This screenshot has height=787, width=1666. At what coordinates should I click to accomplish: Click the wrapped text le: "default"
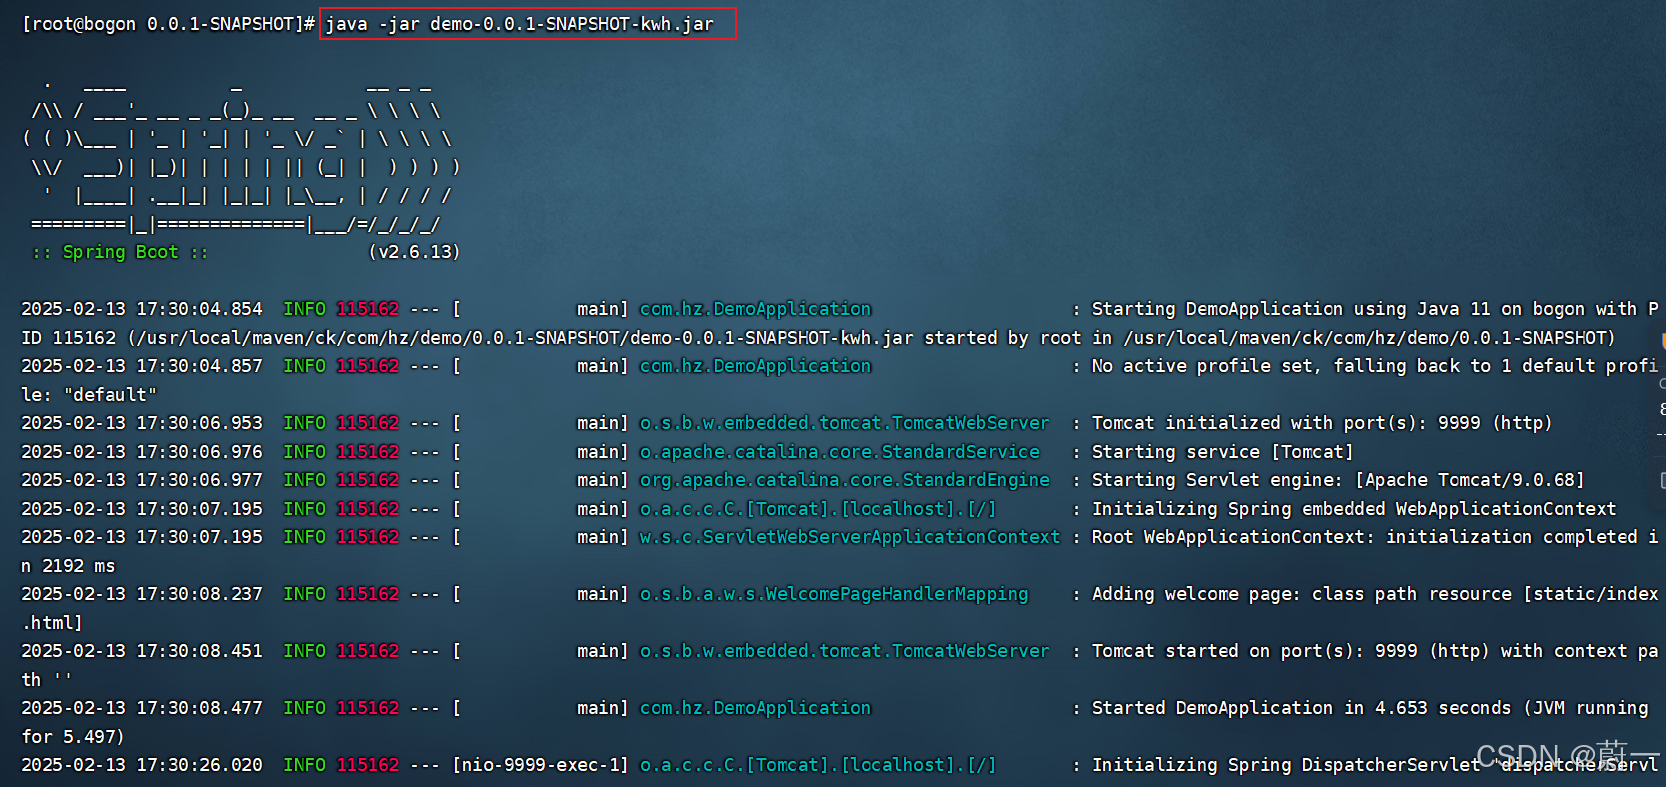point(89,395)
